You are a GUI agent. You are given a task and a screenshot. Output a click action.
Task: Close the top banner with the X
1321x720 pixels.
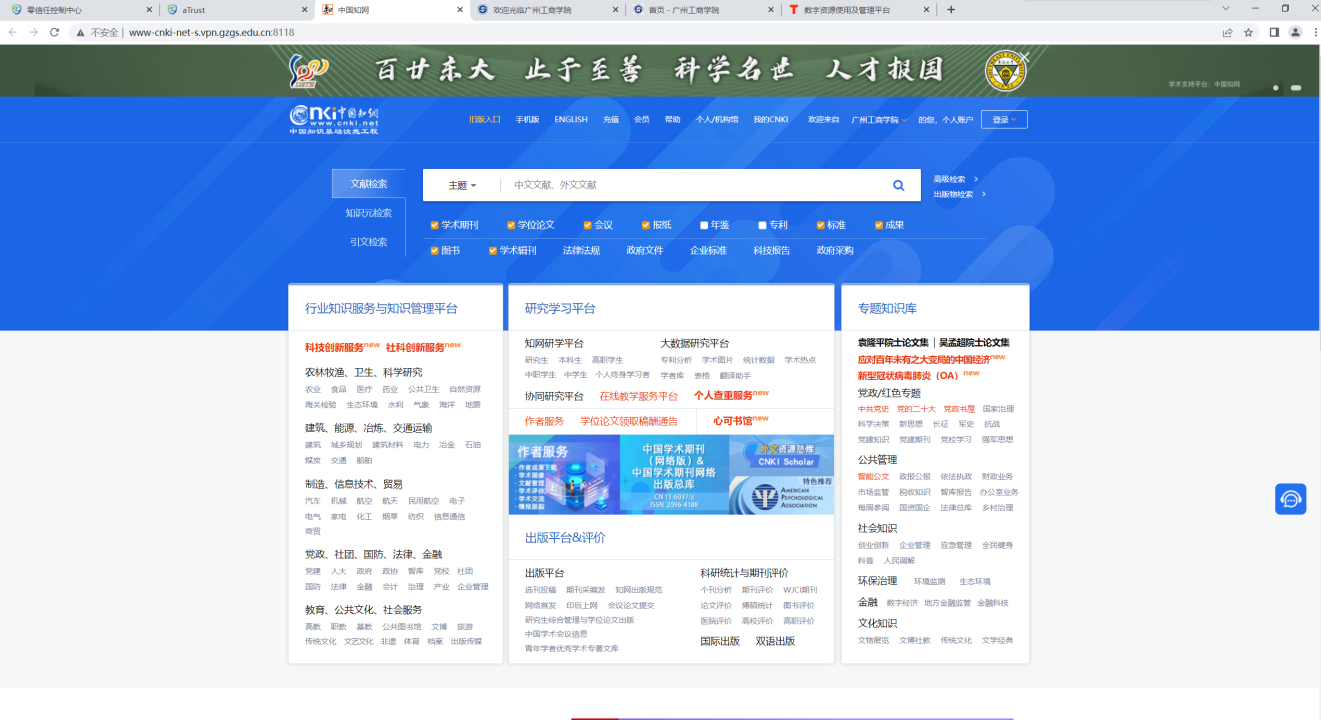[1023, 57]
